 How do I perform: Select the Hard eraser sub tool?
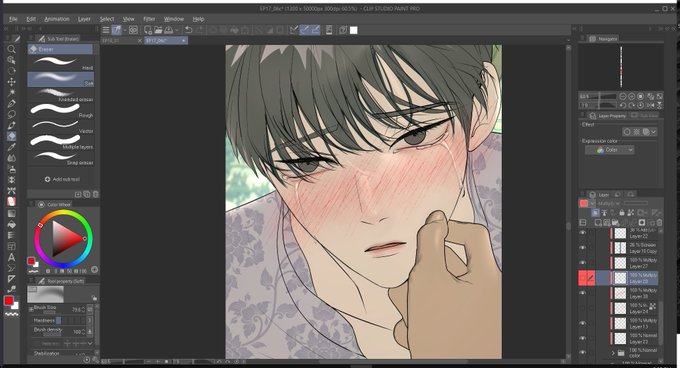(61, 63)
